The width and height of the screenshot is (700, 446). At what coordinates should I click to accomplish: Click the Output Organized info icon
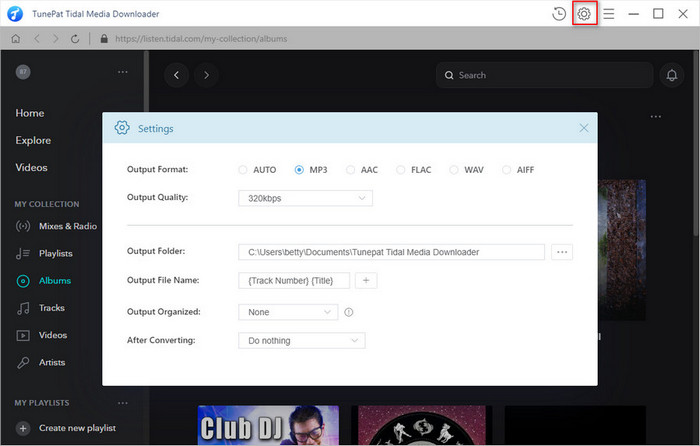point(349,313)
